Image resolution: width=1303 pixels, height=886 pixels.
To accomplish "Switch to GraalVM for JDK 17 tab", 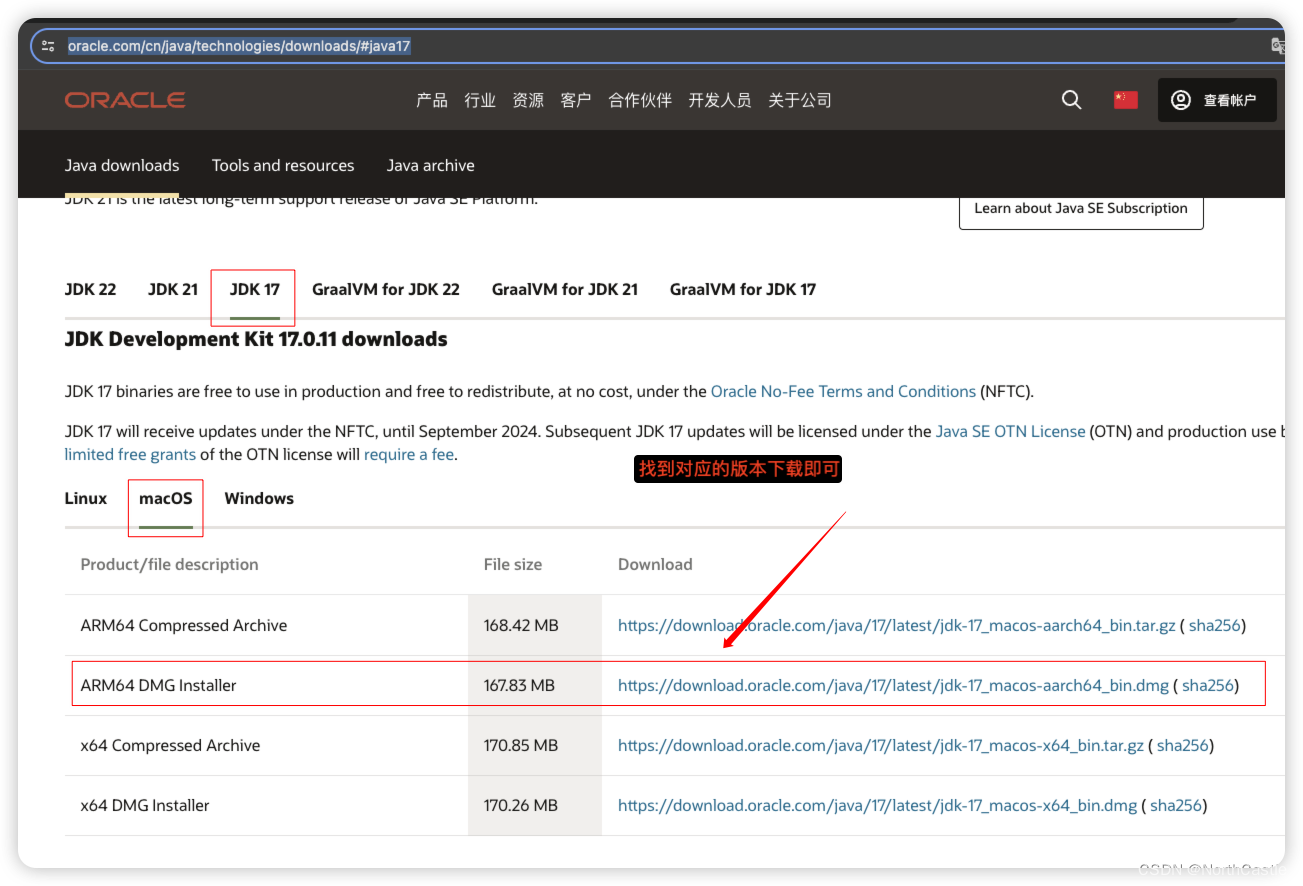I will click(743, 289).
